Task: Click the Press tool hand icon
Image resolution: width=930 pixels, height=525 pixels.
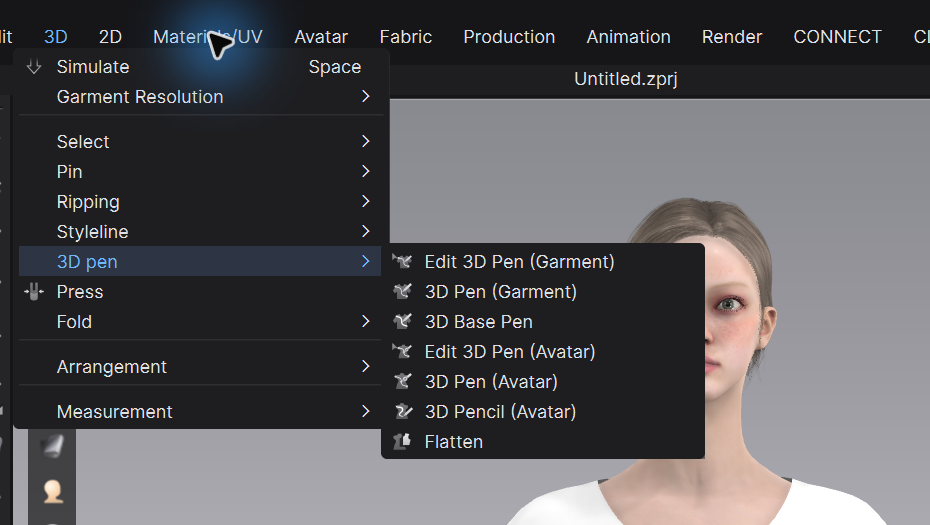Action: pyautogui.click(x=34, y=292)
